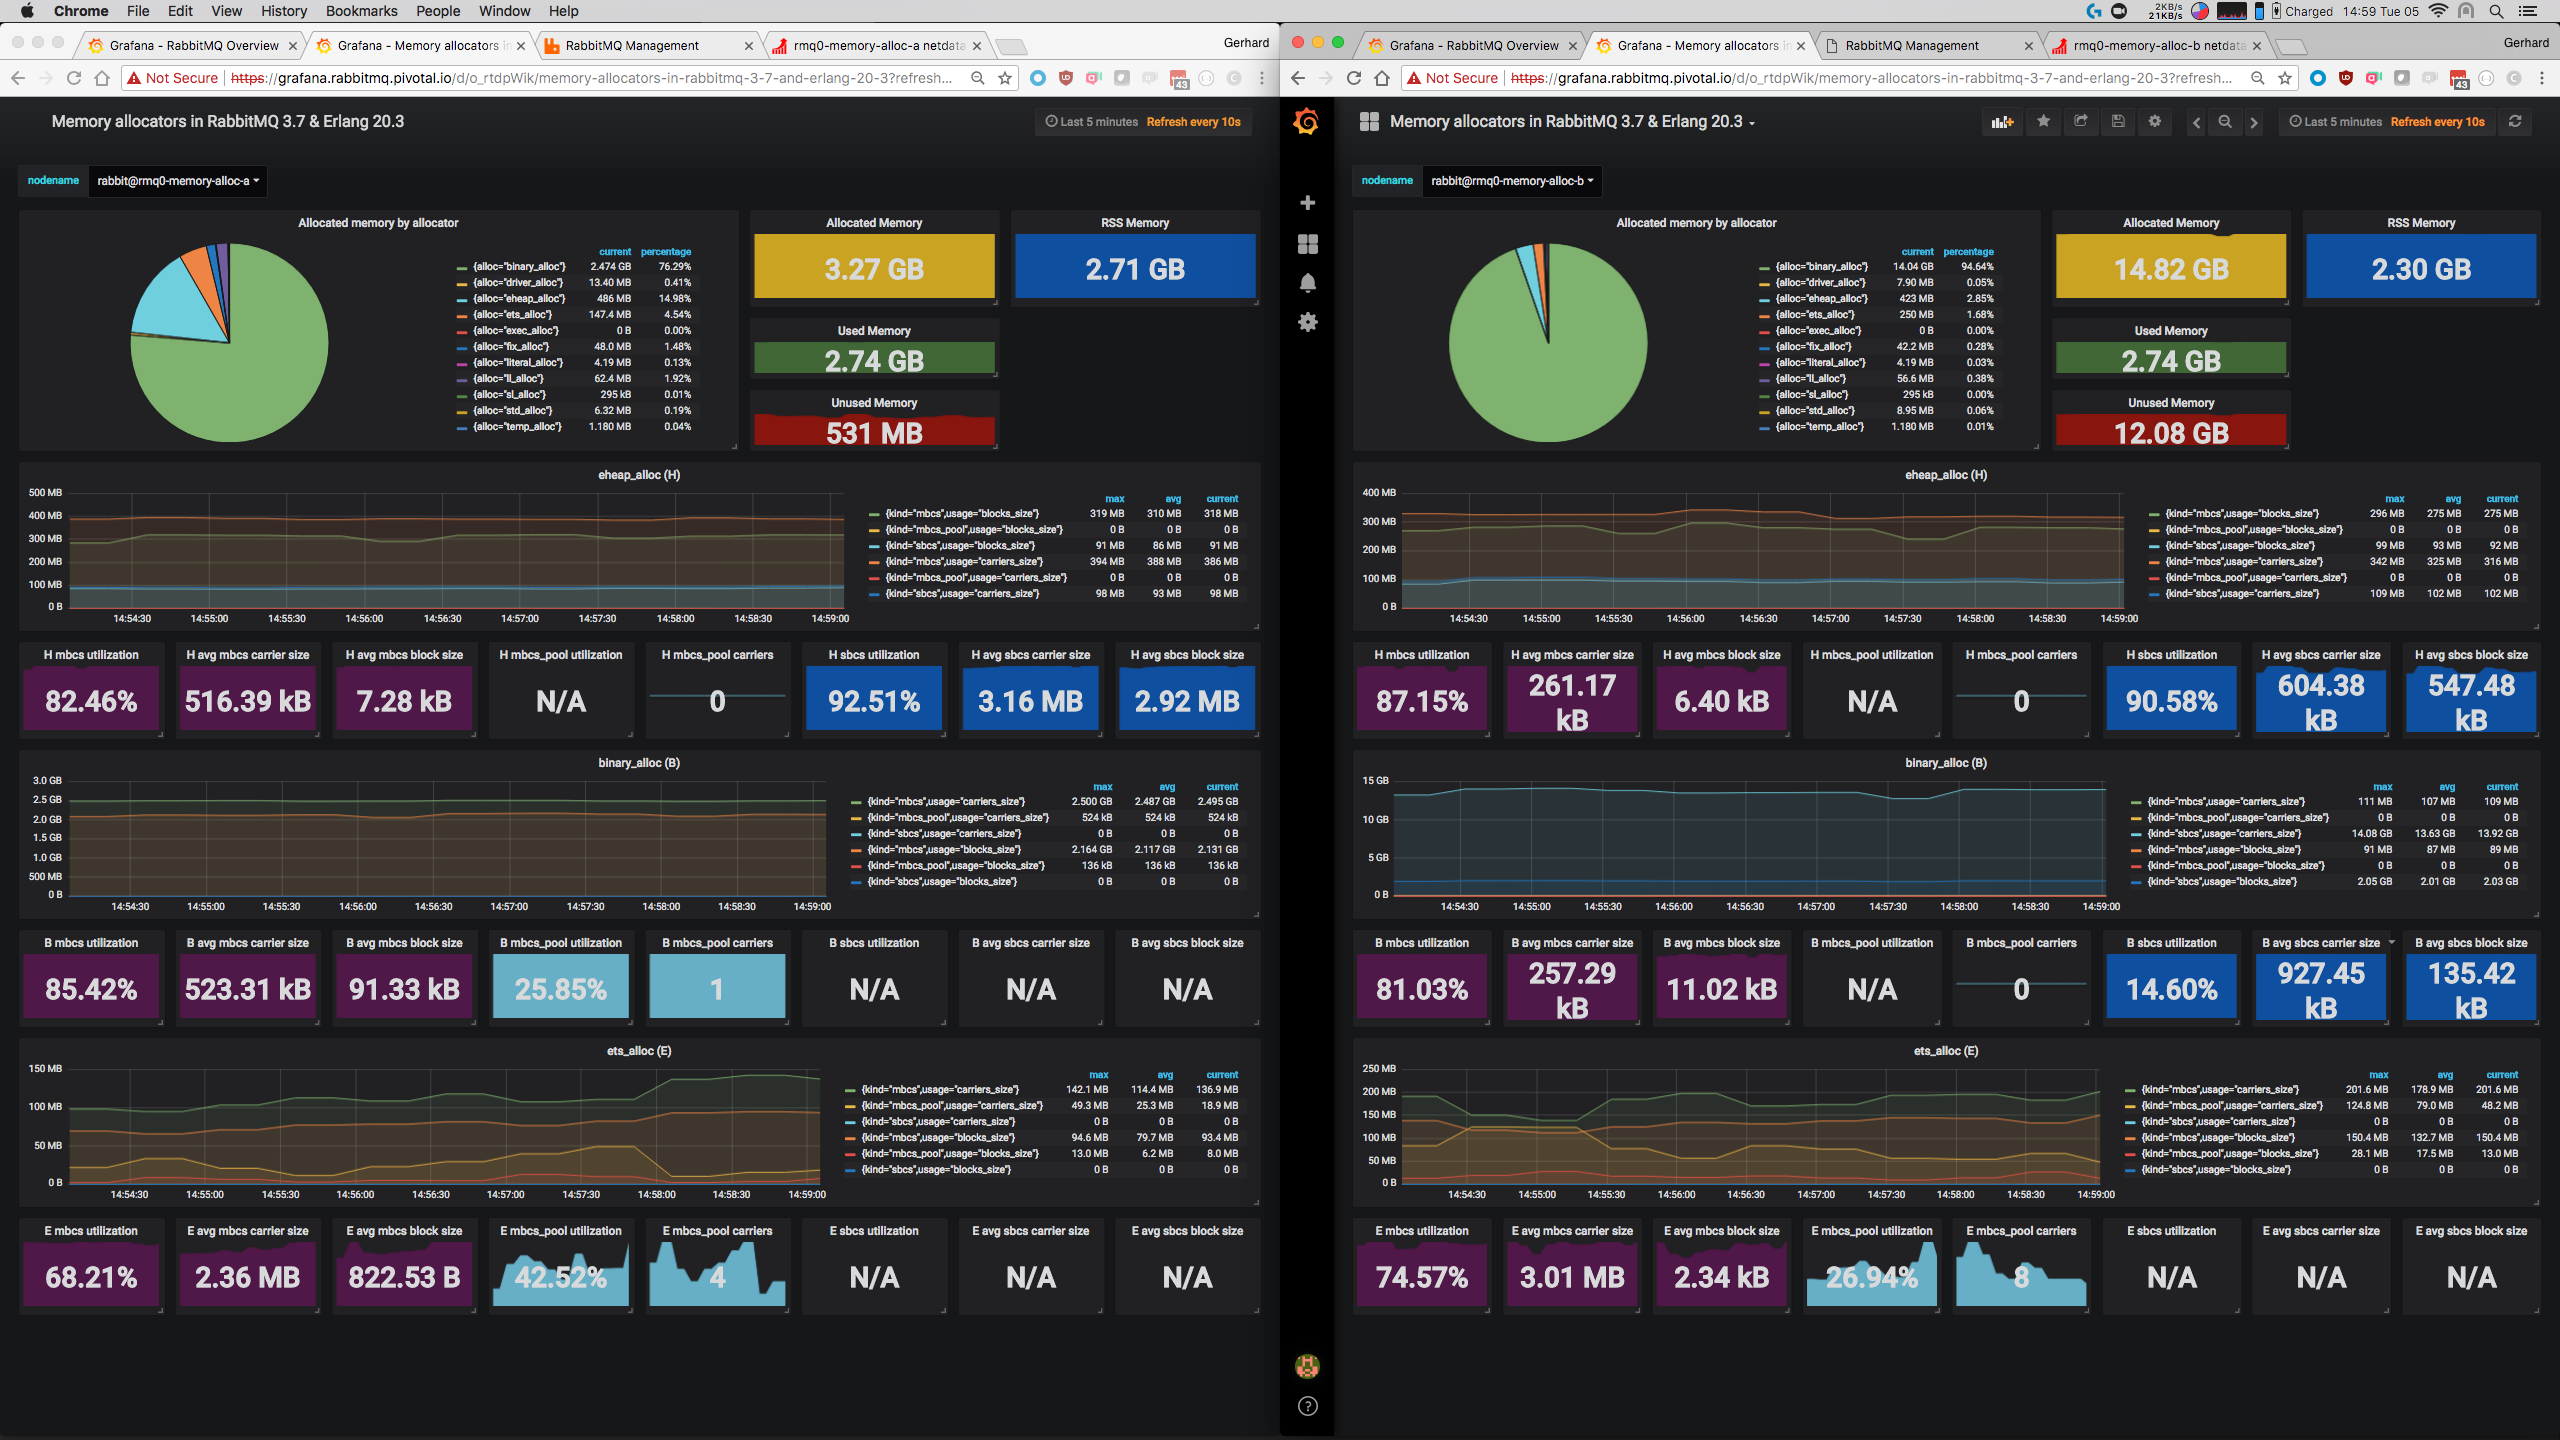
Task: Click Unused Memory 531 MB red panel
Action: click(874, 431)
